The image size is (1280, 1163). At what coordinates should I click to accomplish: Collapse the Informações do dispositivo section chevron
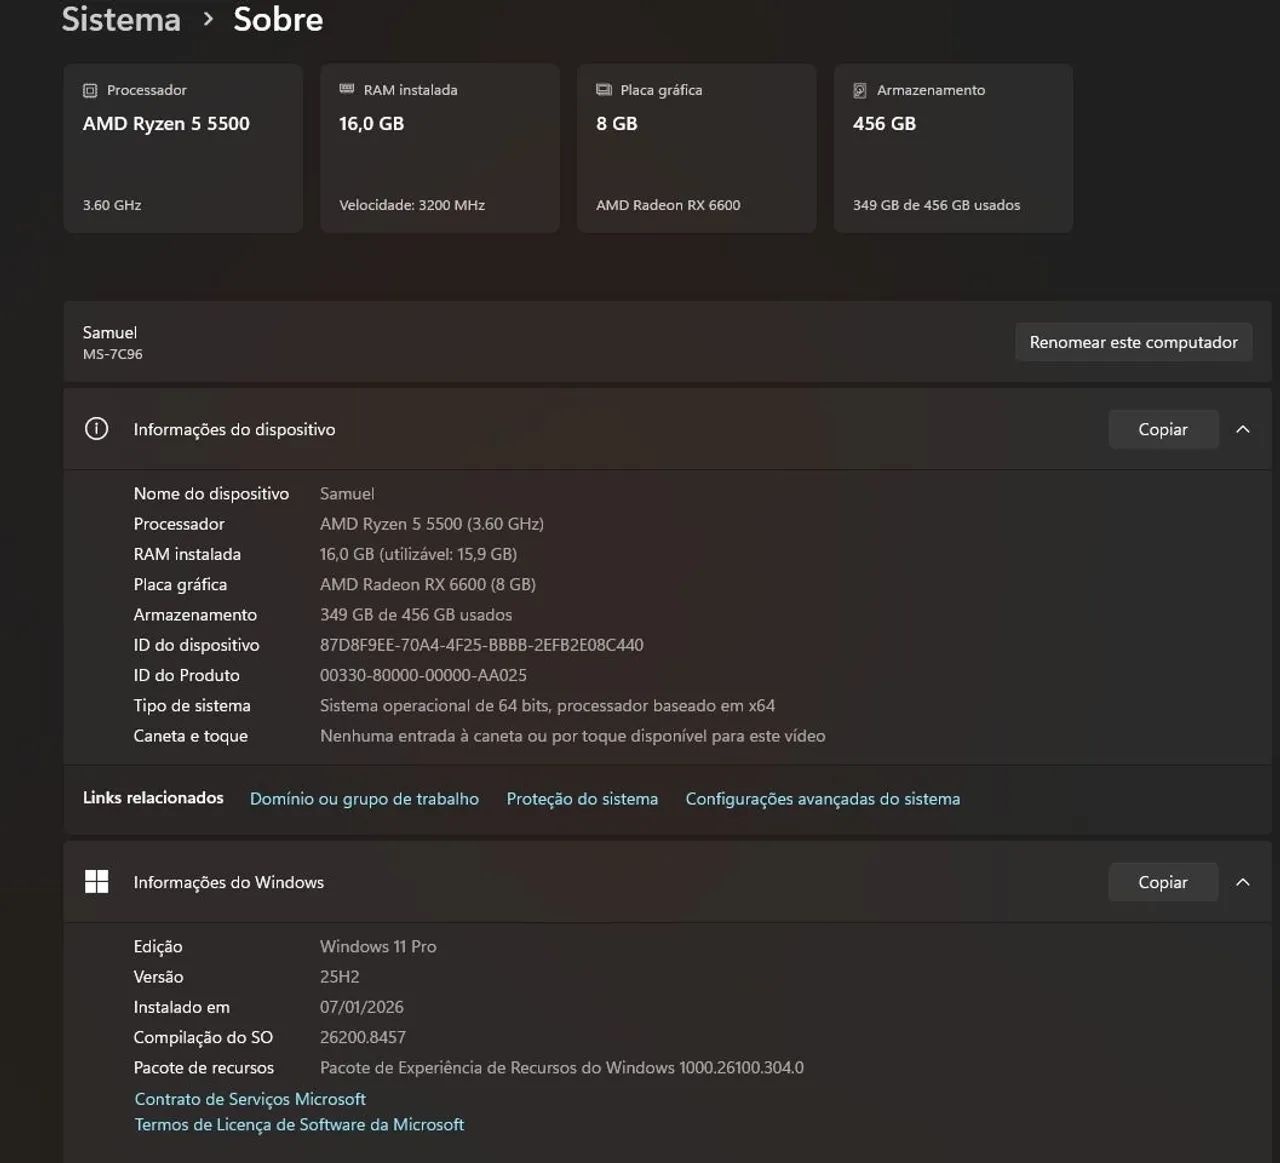coord(1243,429)
